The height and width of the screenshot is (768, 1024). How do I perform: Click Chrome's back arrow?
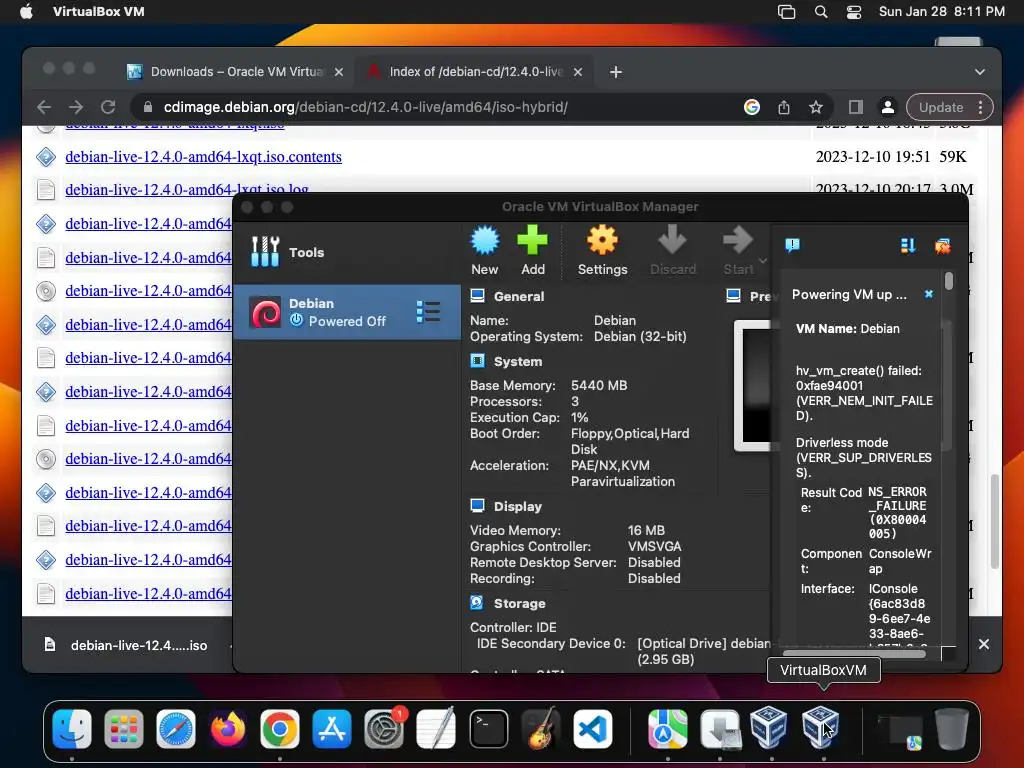click(44, 107)
